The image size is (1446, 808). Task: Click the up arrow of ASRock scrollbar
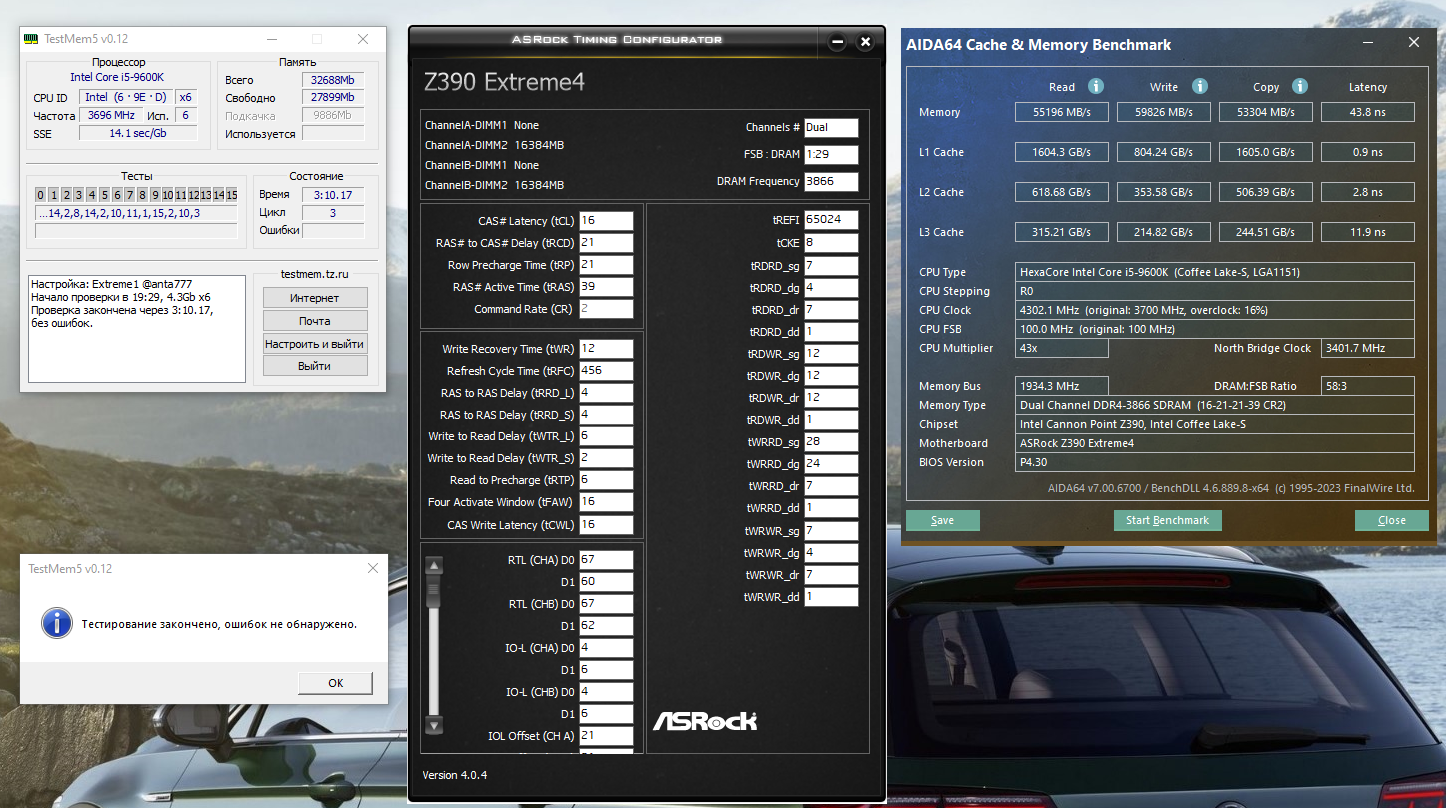(x=434, y=565)
